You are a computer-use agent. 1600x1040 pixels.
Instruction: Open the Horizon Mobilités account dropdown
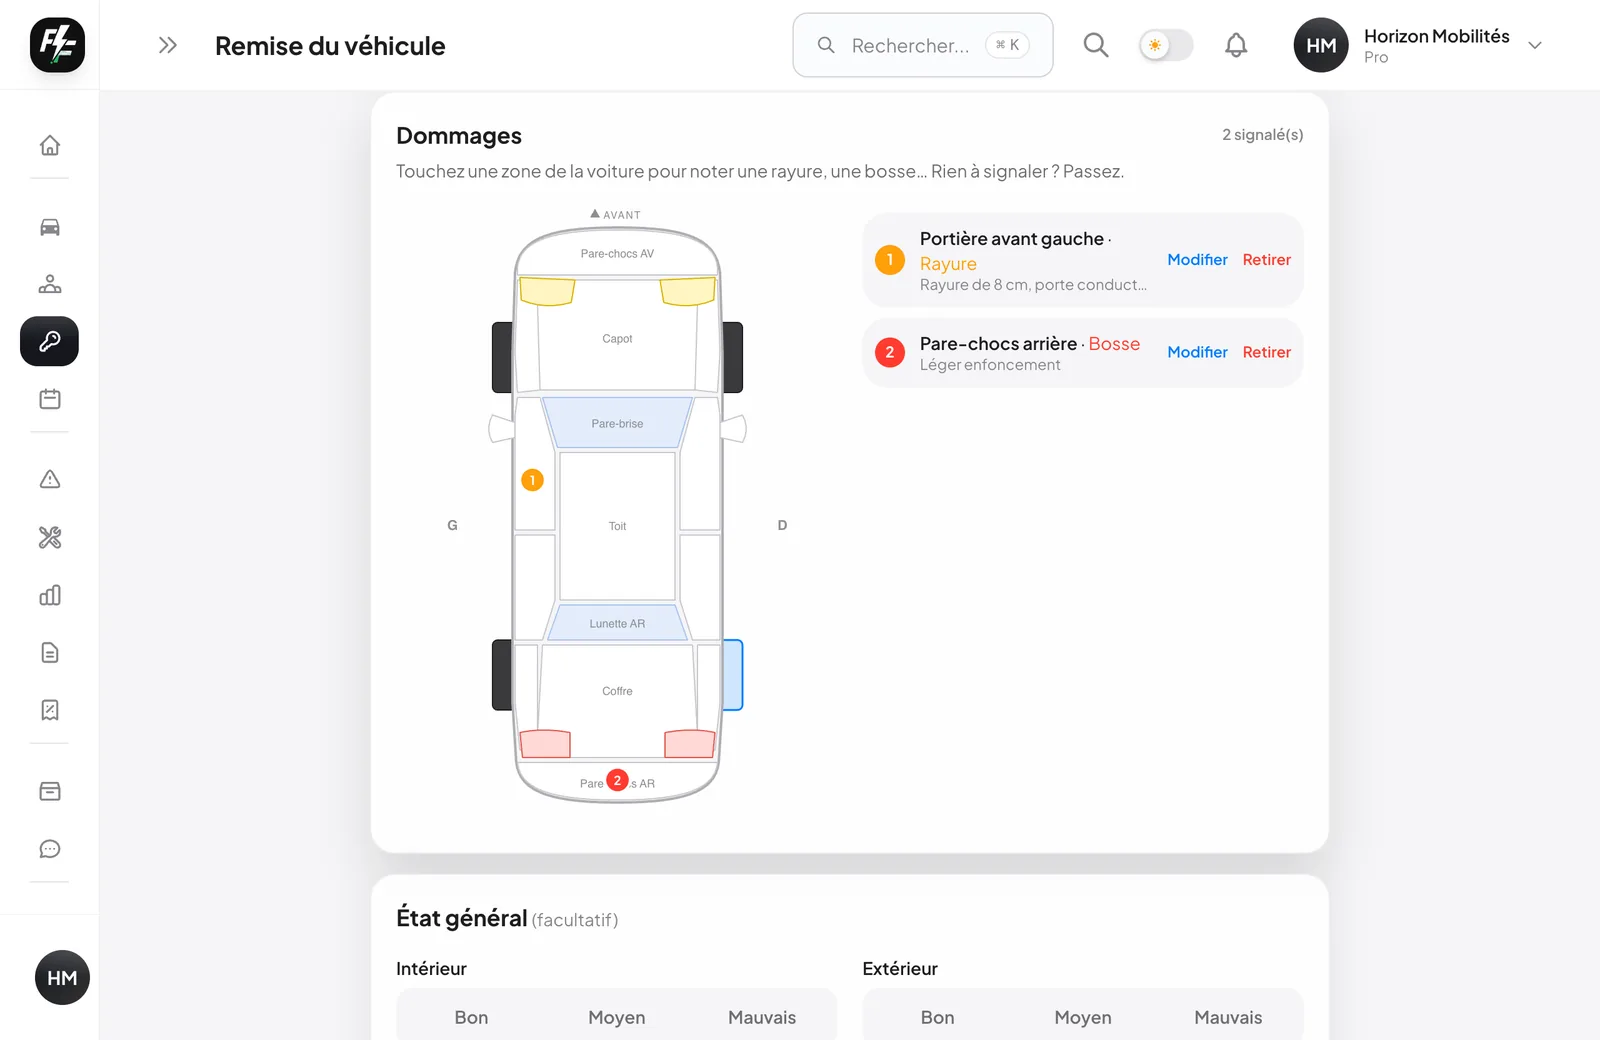1420,45
